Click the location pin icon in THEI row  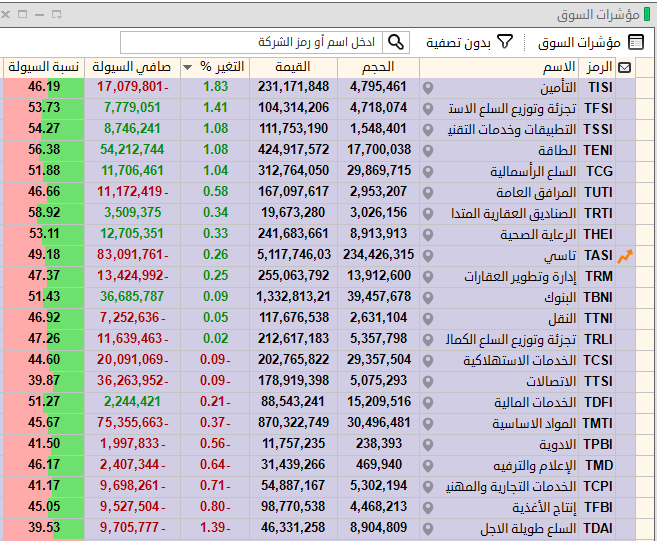pos(427,235)
